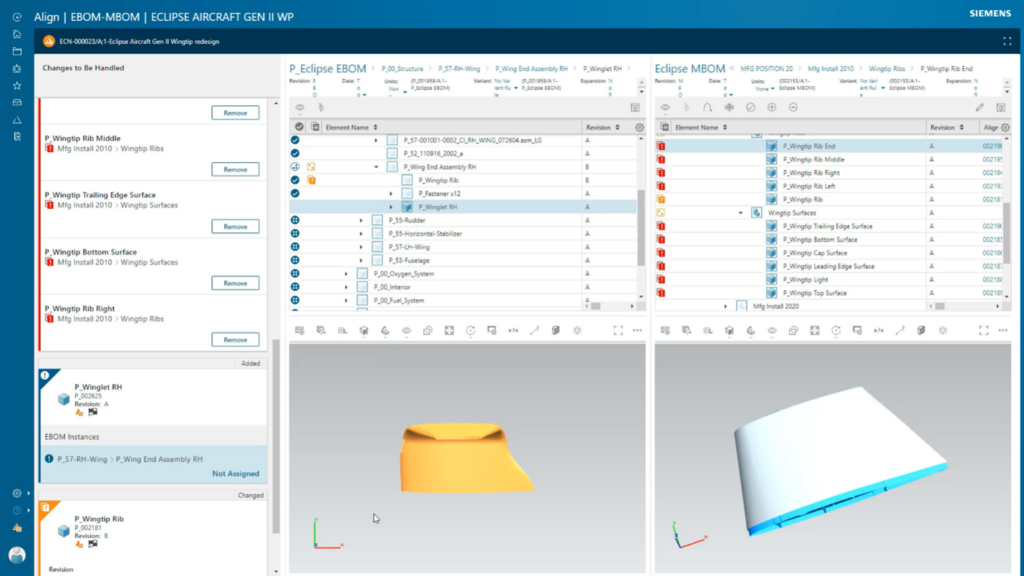Open P_00_Structure breadcrumb in EBOM

[402, 69]
